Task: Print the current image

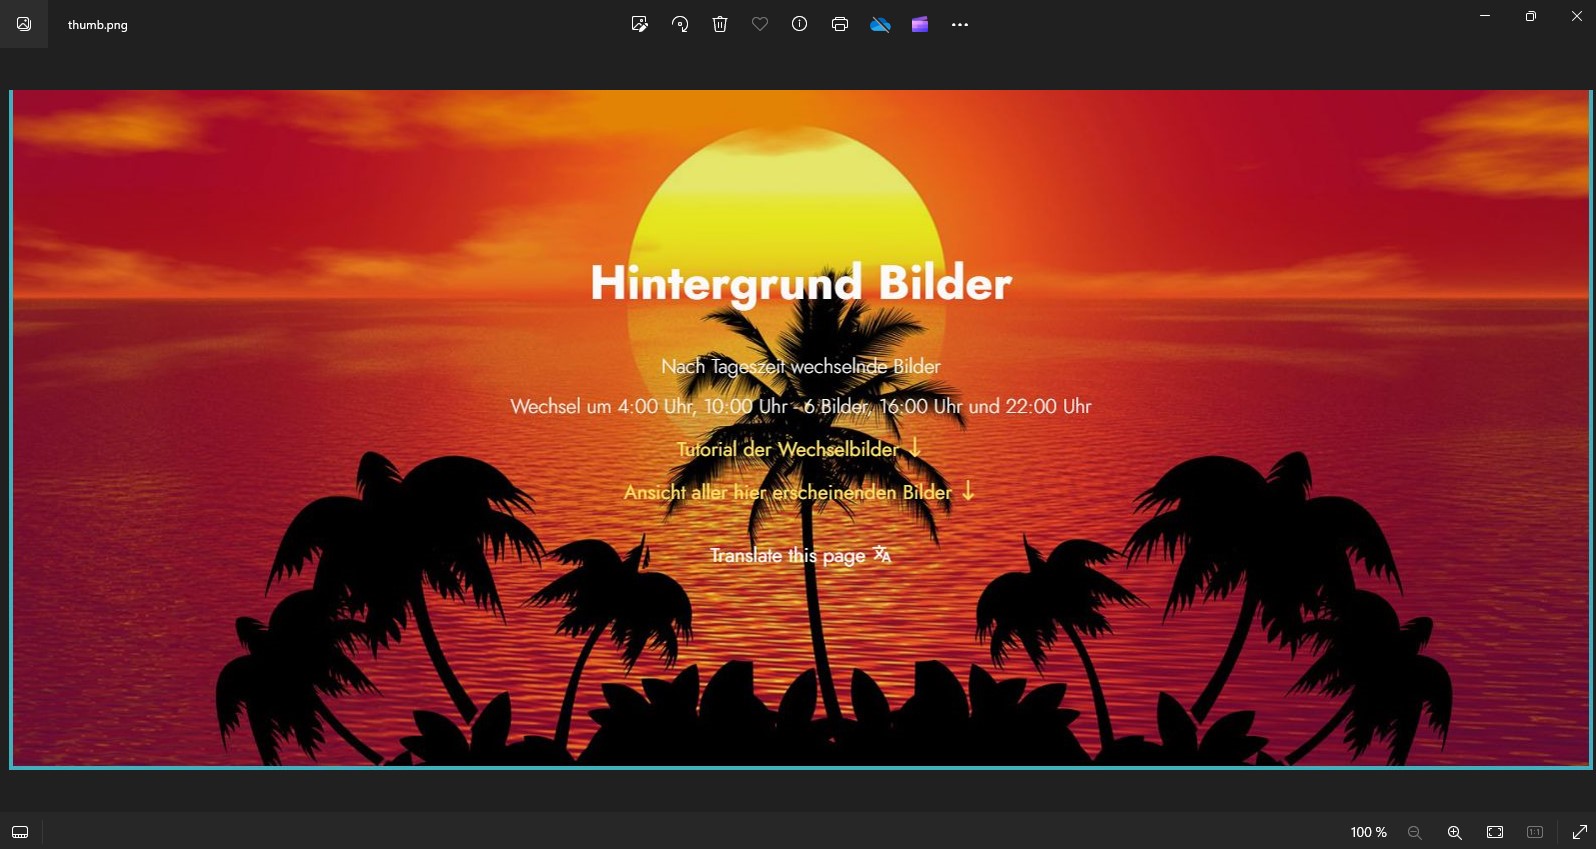Action: (x=840, y=24)
